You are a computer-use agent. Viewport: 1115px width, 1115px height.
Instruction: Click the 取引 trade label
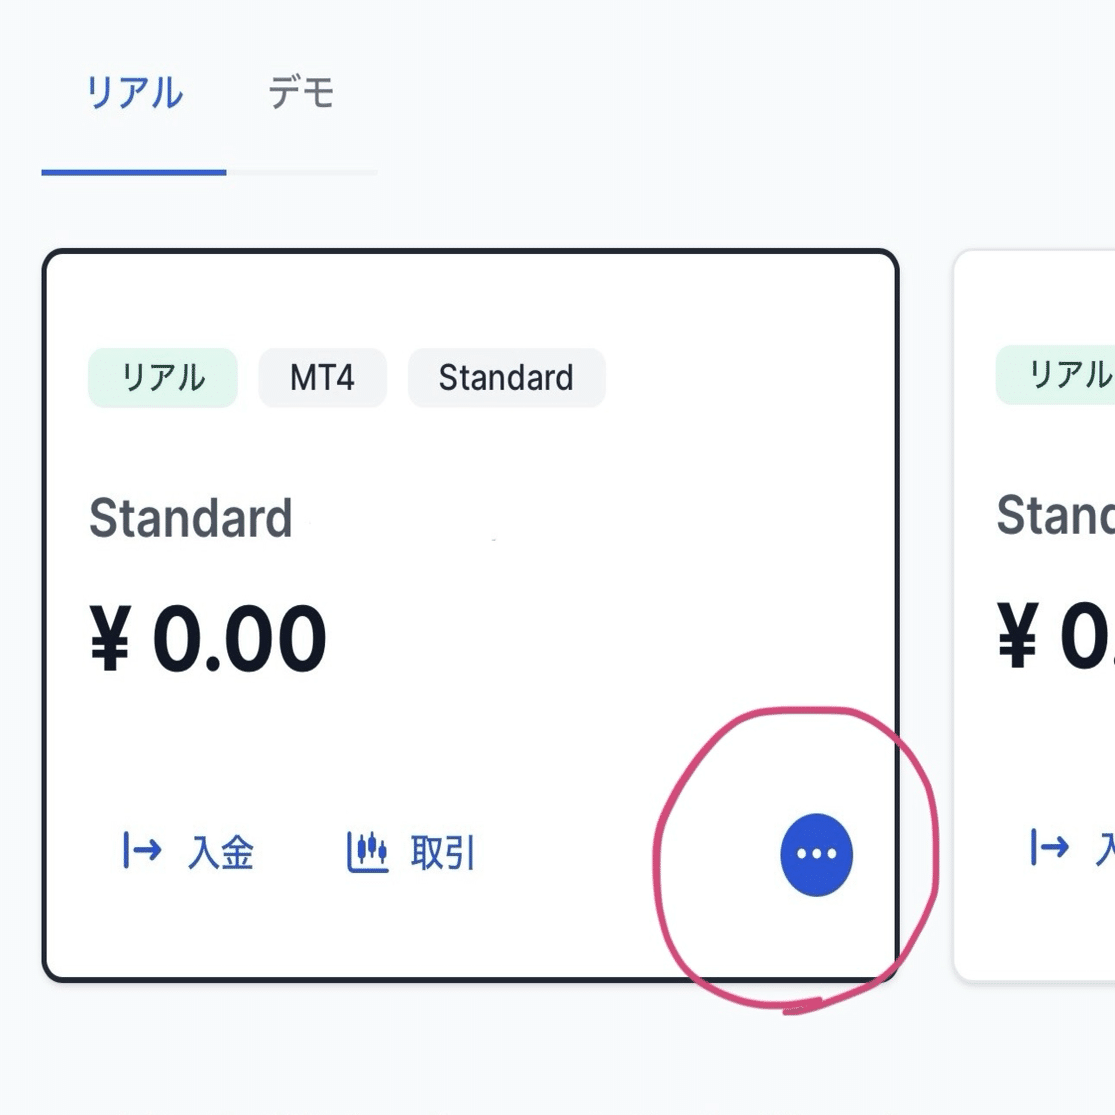(x=443, y=853)
